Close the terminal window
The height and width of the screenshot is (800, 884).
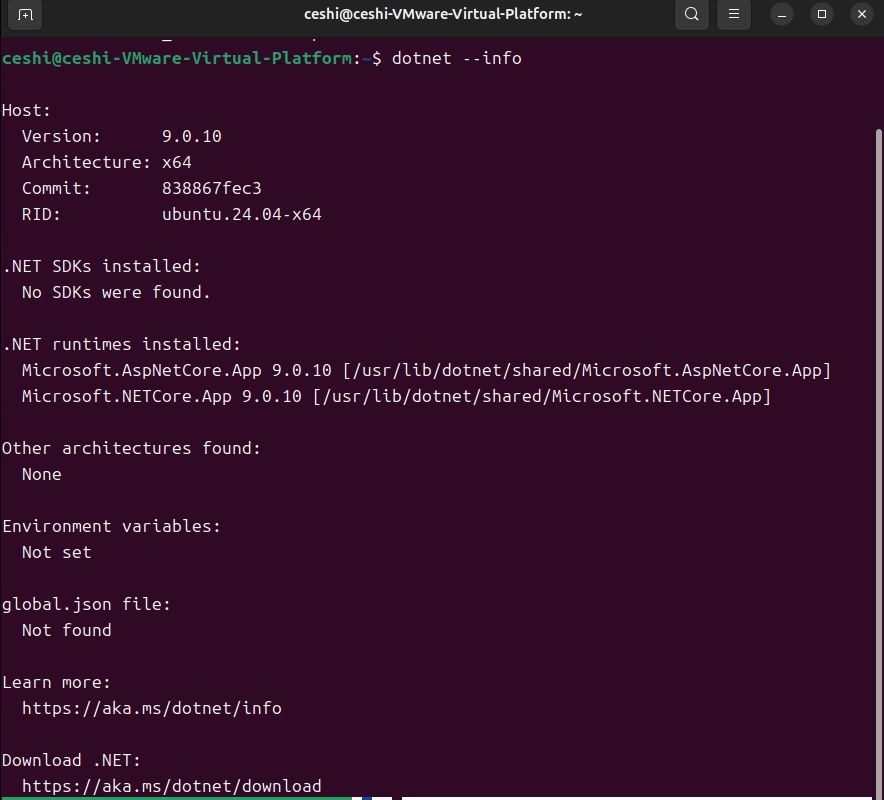[x=862, y=15]
